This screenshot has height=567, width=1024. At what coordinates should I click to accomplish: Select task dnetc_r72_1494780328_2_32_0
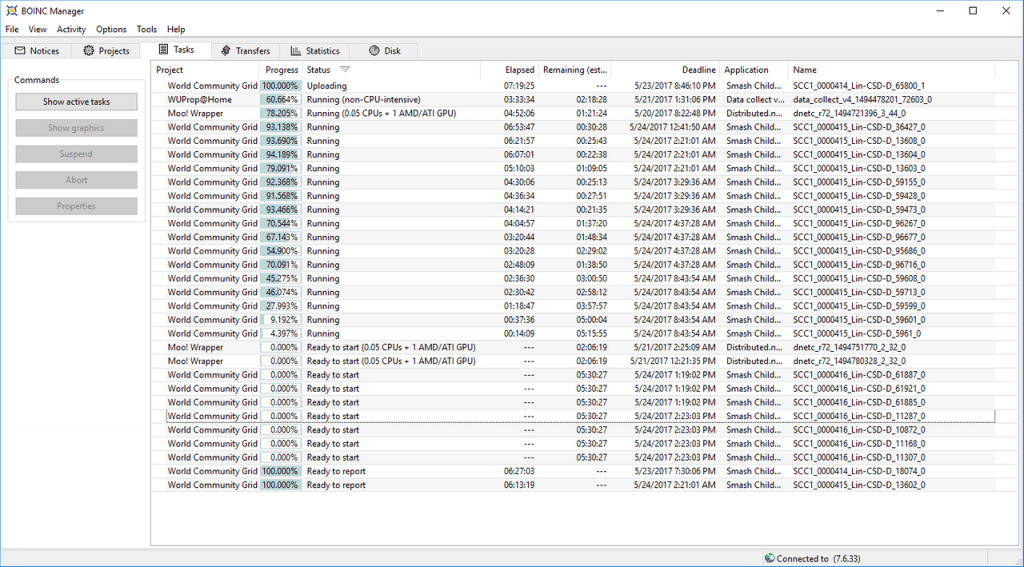point(573,361)
